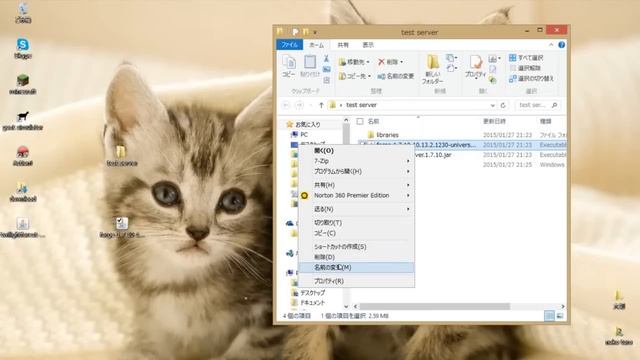
Task: Click 選択解除 (Select none) in the ribbon
Action: point(525,68)
